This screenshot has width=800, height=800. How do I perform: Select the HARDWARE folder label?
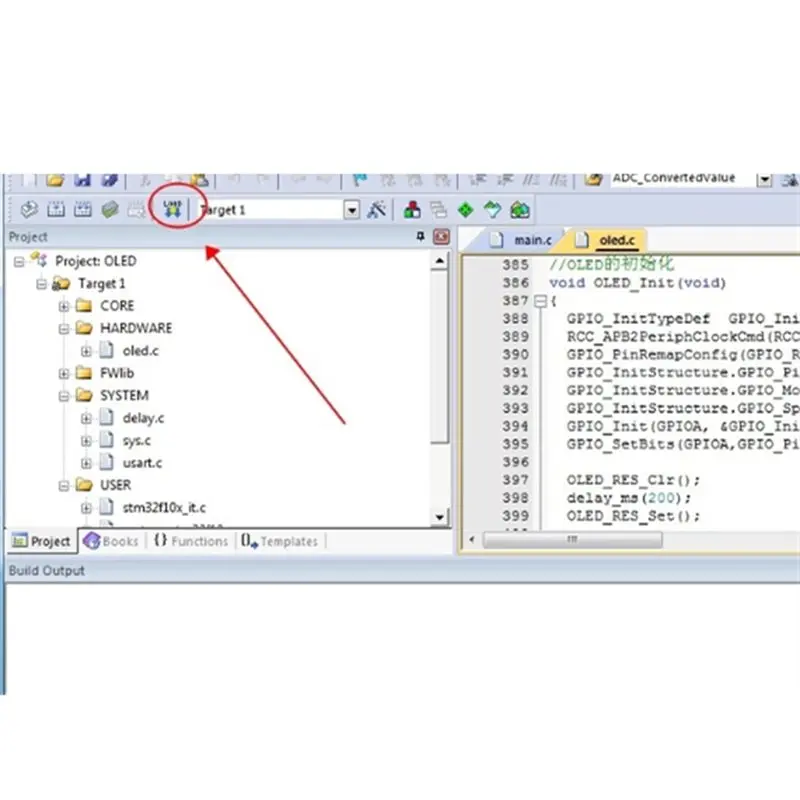(x=136, y=328)
